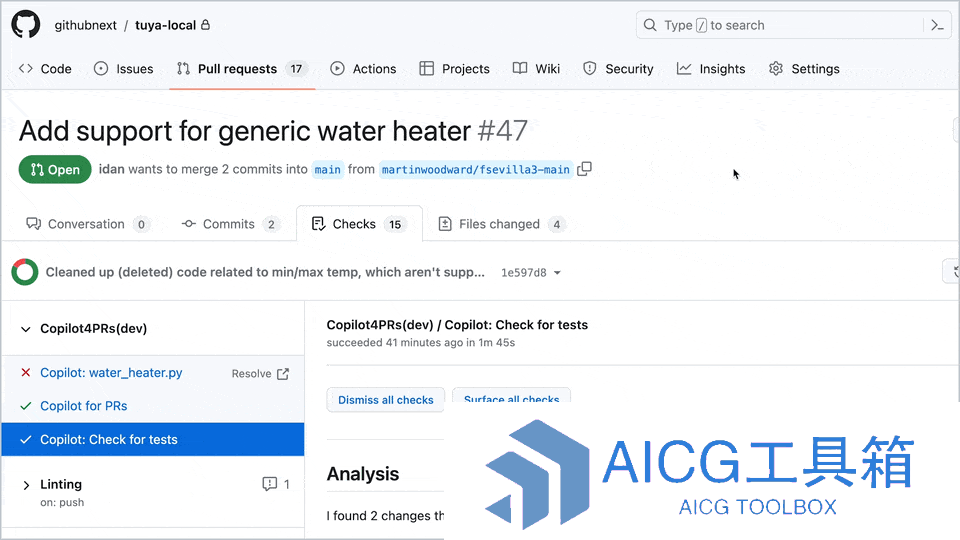
Task: Open the command palette icon in search bar
Action: (937, 25)
